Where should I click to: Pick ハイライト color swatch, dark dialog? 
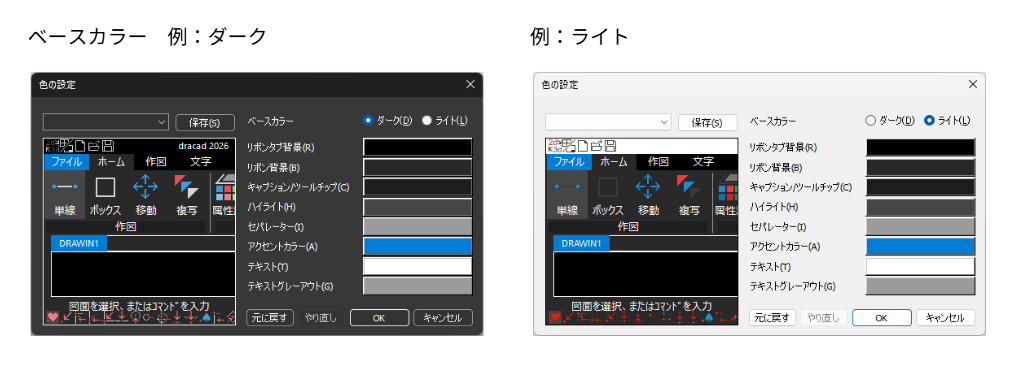pos(418,207)
